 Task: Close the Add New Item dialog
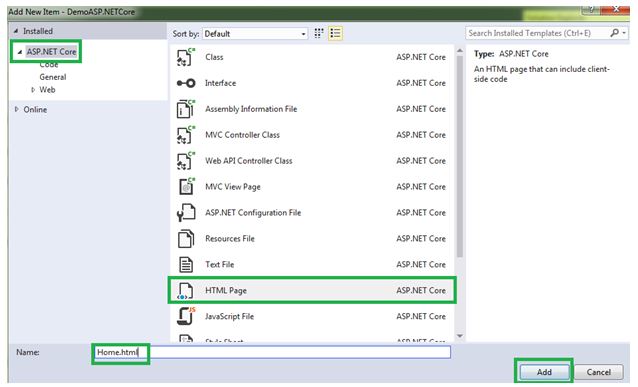tap(616, 9)
